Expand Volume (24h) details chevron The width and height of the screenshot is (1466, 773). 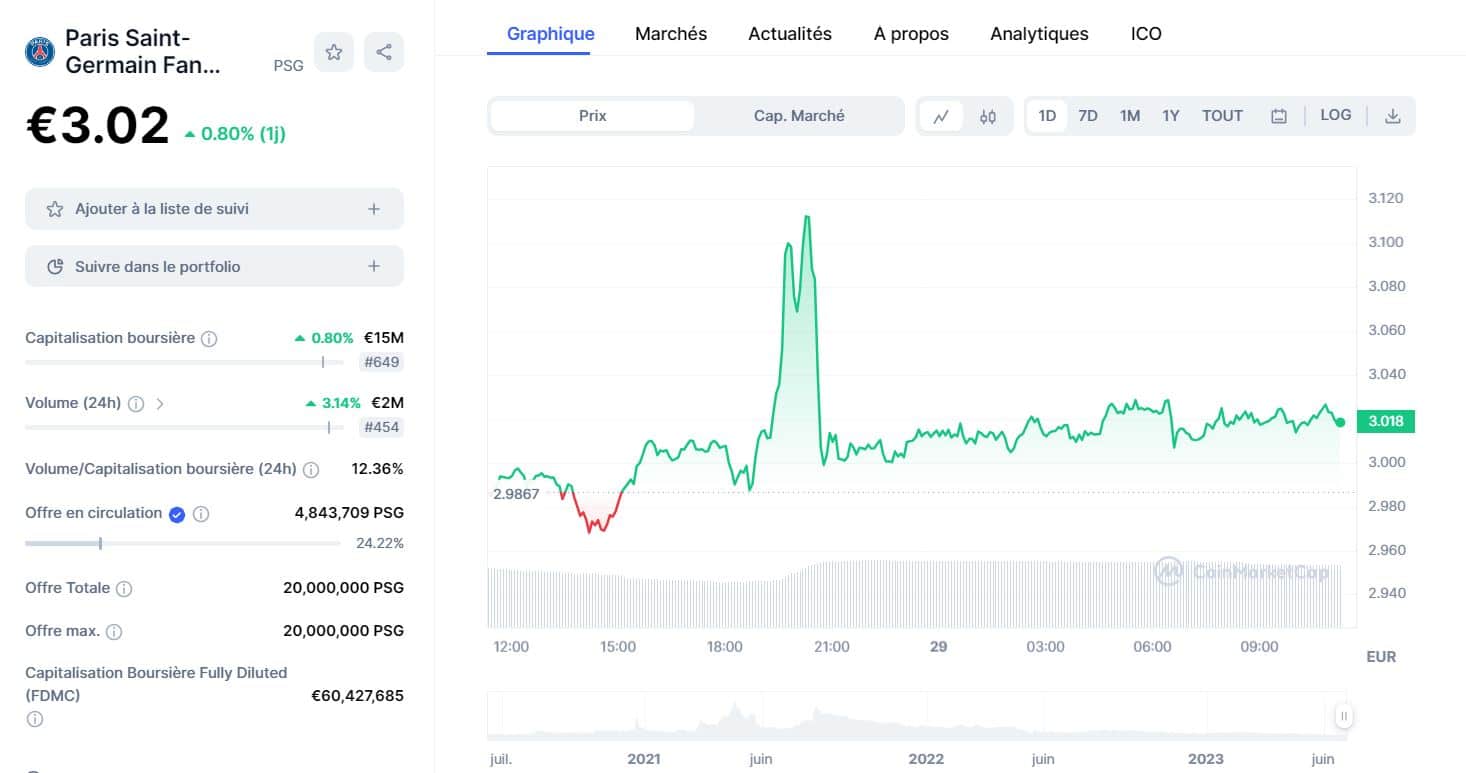point(160,404)
